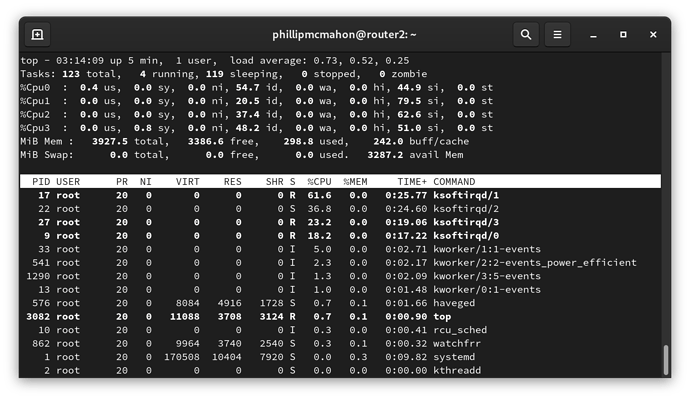The width and height of the screenshot is (690, 398).
Task: Click the COMMAND column header
Action: pyautogui.click(x=454, y=181)
